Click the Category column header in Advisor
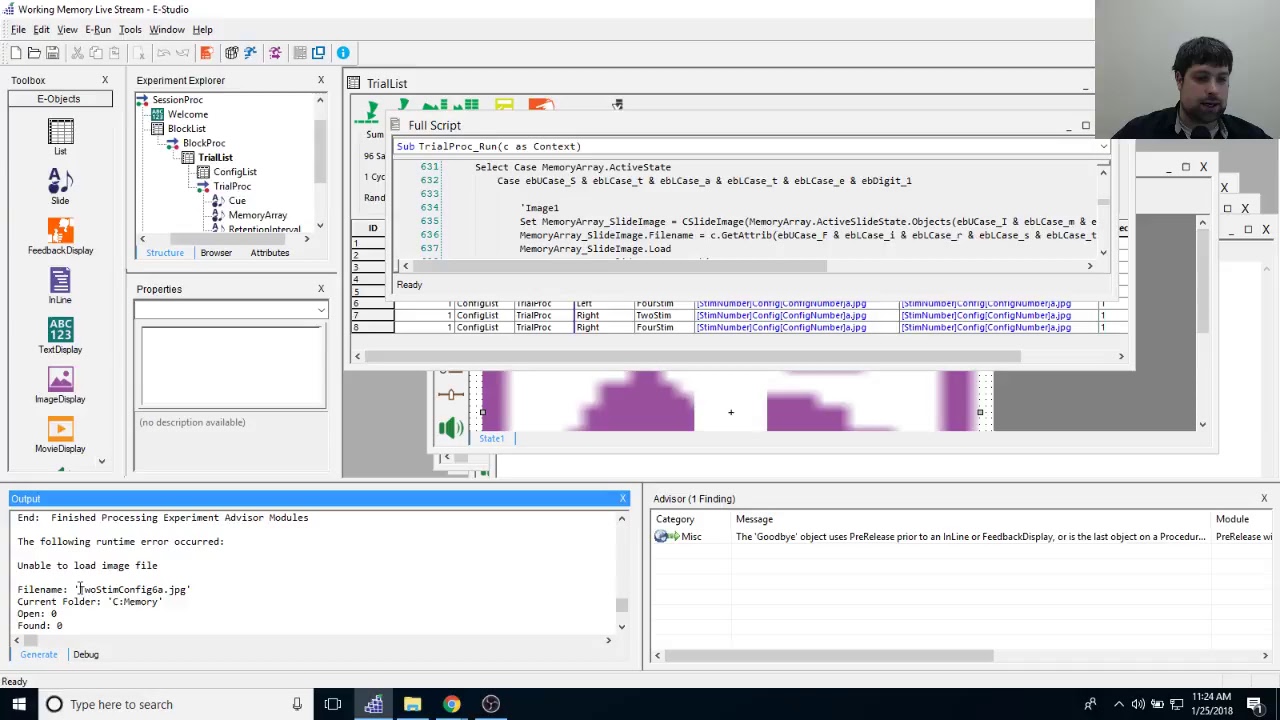1280x720 pixels. (675, 519)
